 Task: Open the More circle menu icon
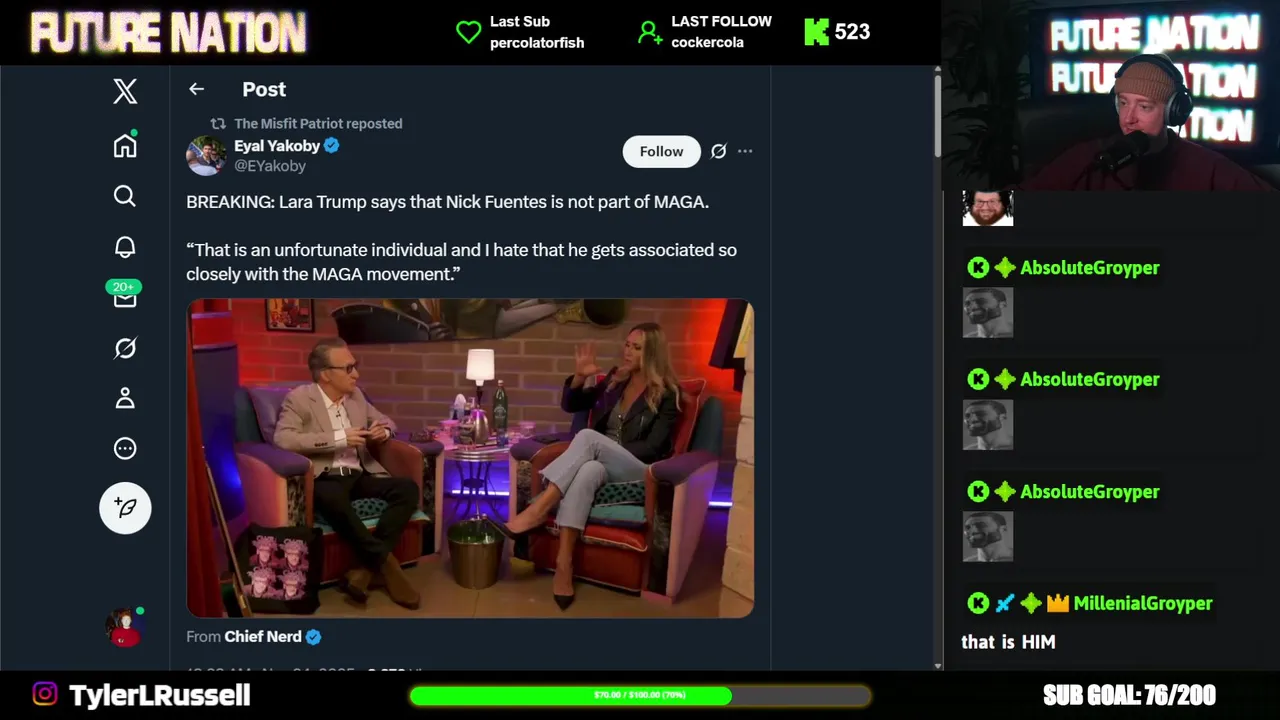[125, 449]
